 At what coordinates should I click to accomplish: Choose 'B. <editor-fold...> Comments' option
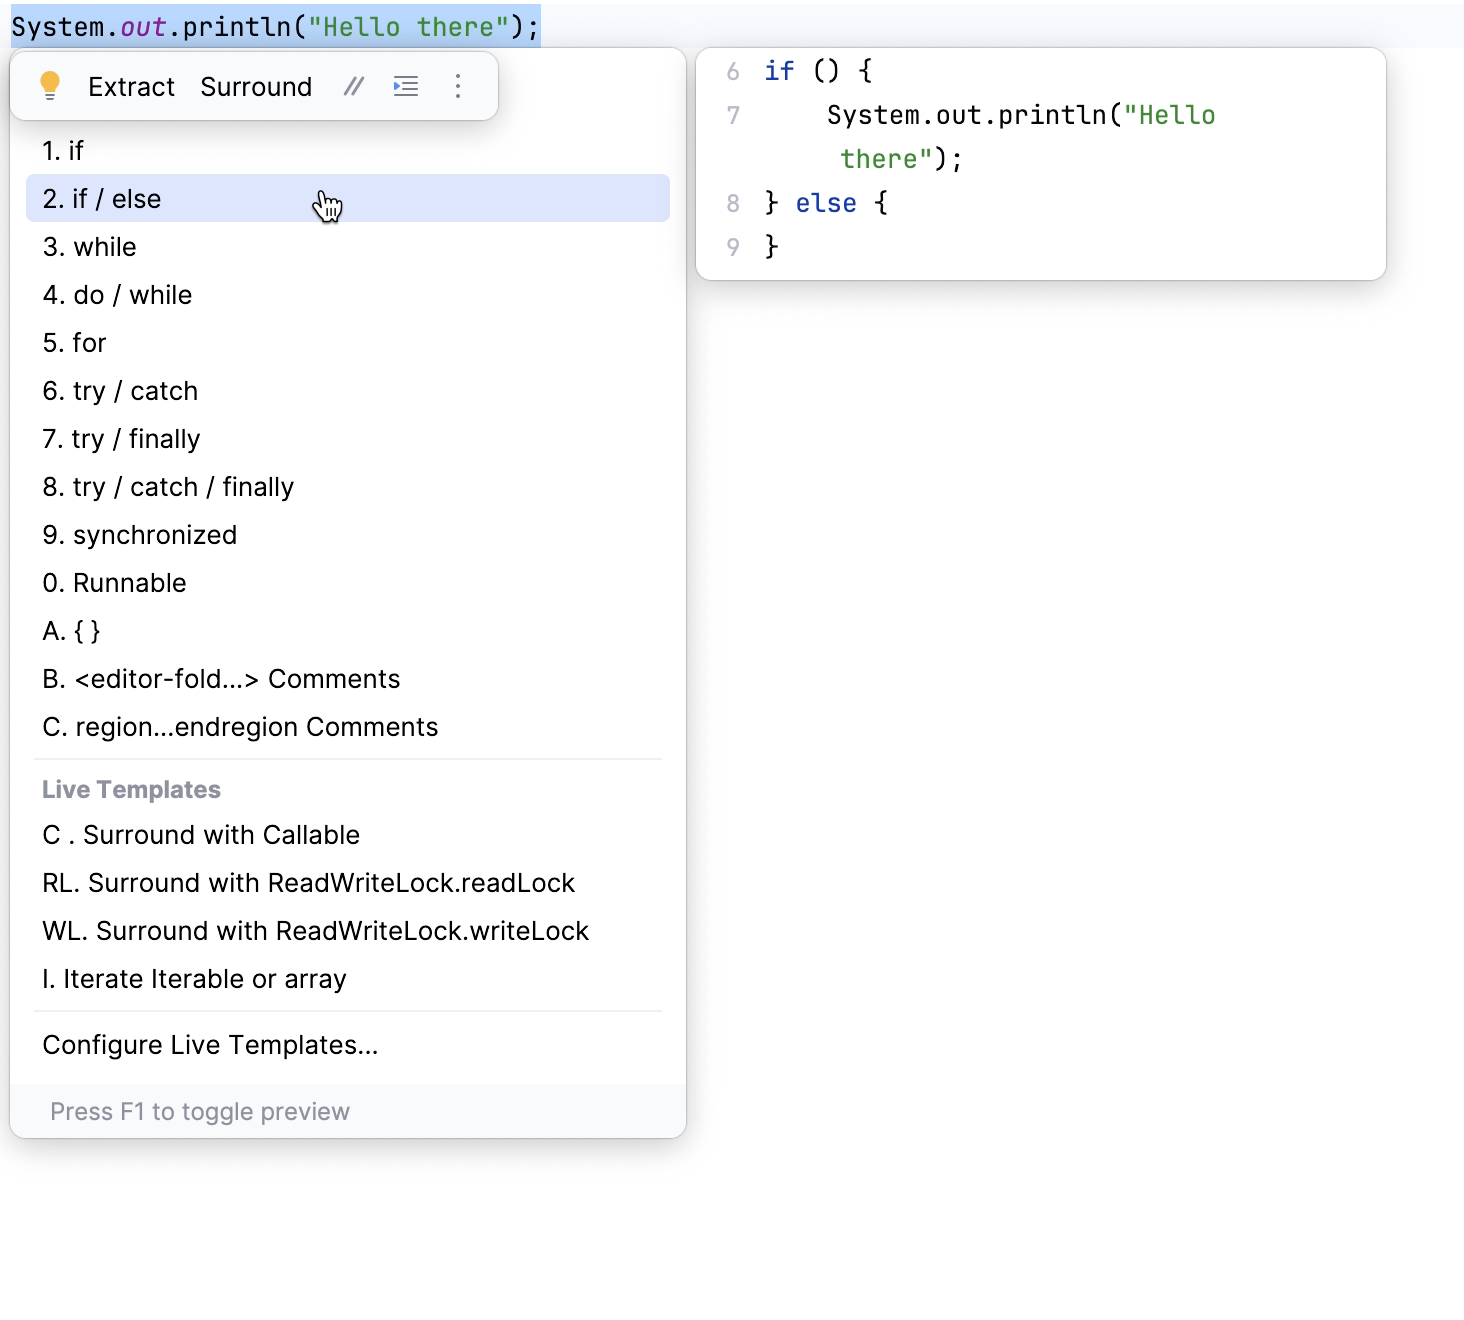221,679
